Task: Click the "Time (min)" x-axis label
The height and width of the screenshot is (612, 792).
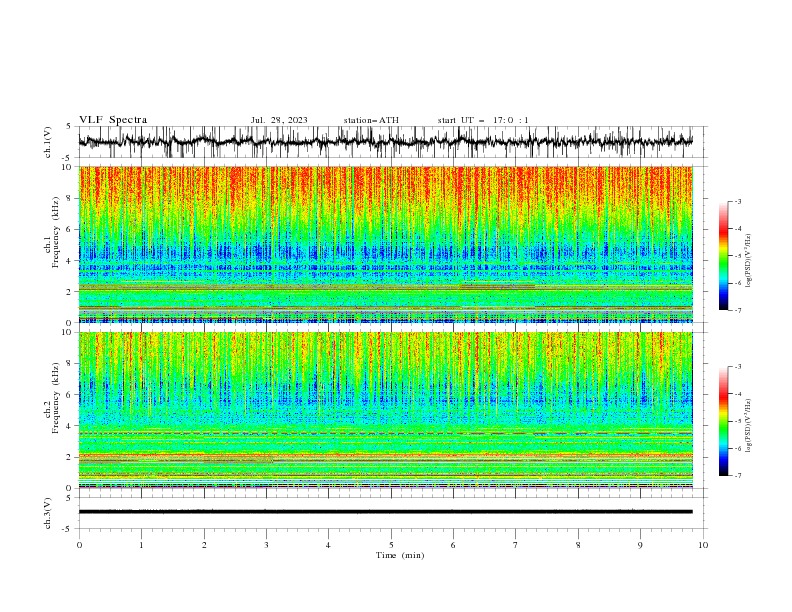Action: coord(400,555)
